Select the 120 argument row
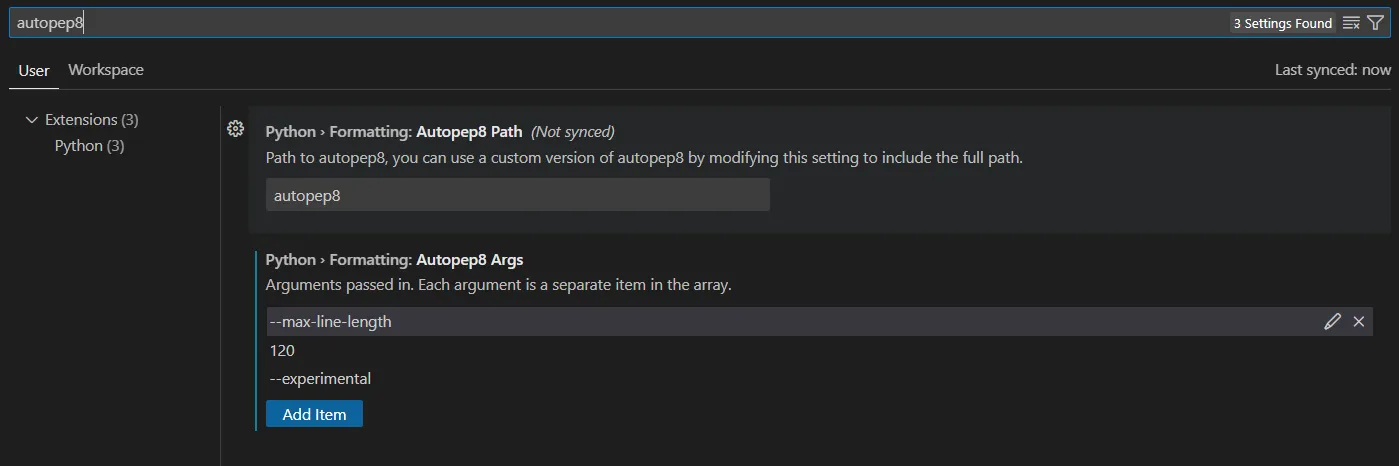The height and width of the screenshot is (466, 1399). tap(283, 350)
